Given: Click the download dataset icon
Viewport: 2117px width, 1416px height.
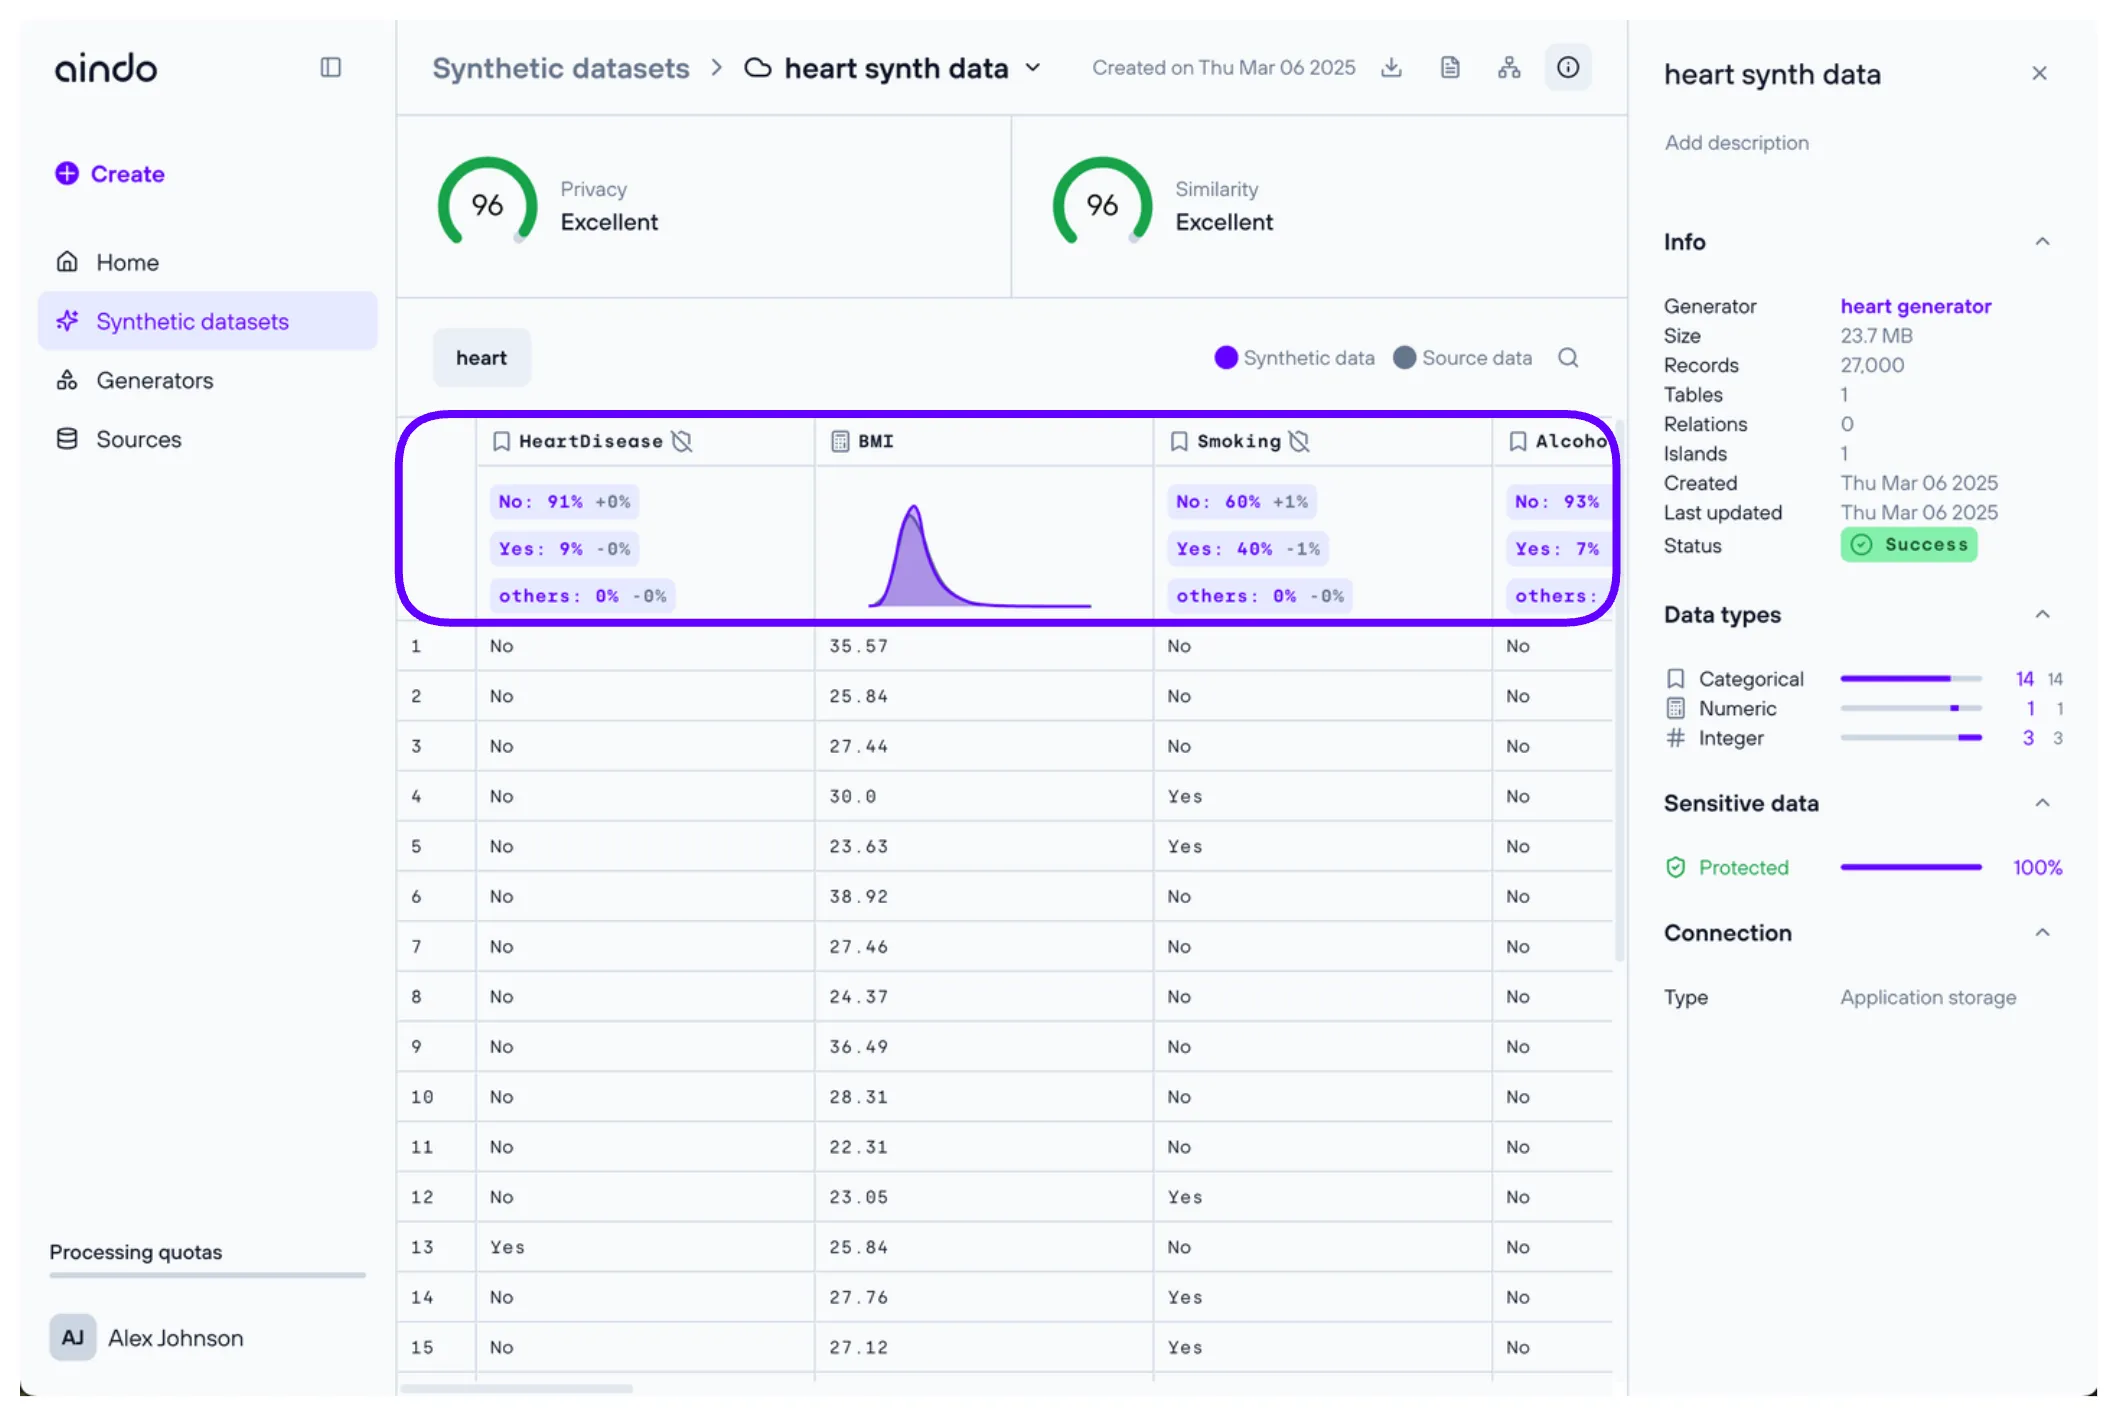Looking at the screenshot, I should pyautogui.click(x=1391, y=68).
